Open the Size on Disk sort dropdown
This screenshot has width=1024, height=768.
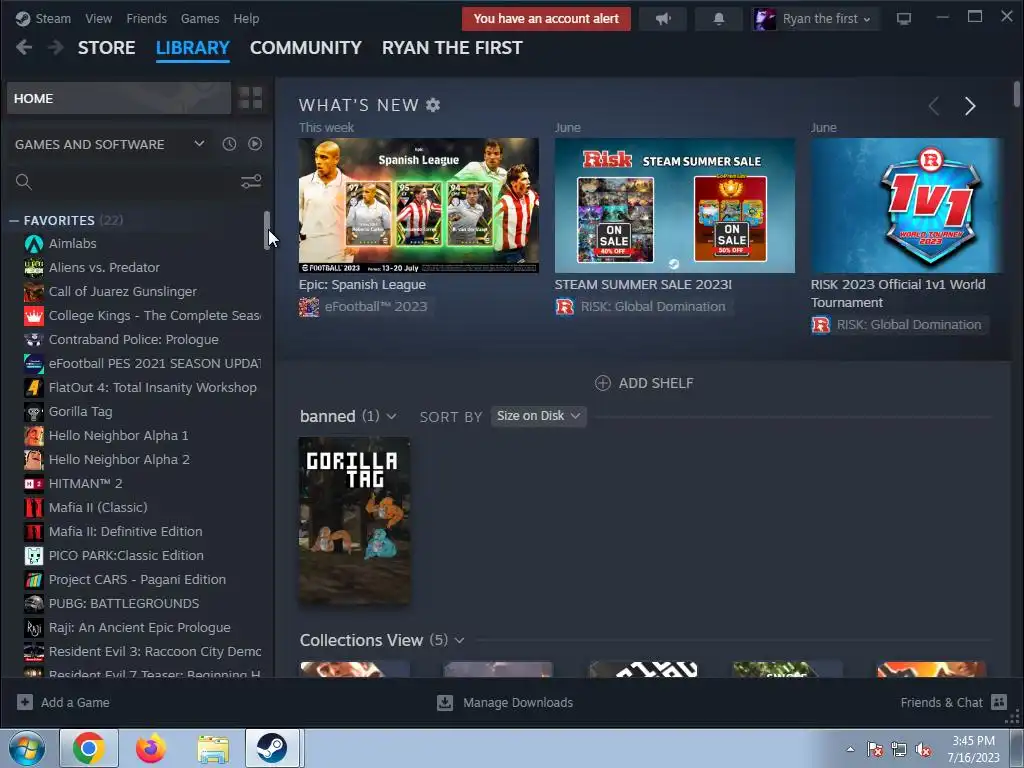(538, 416)
